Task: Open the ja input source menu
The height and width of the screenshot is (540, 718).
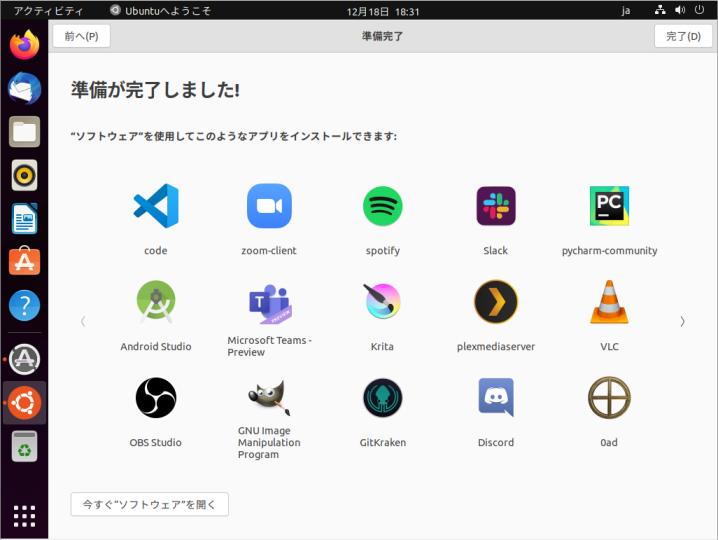Action: coord(626,11)
